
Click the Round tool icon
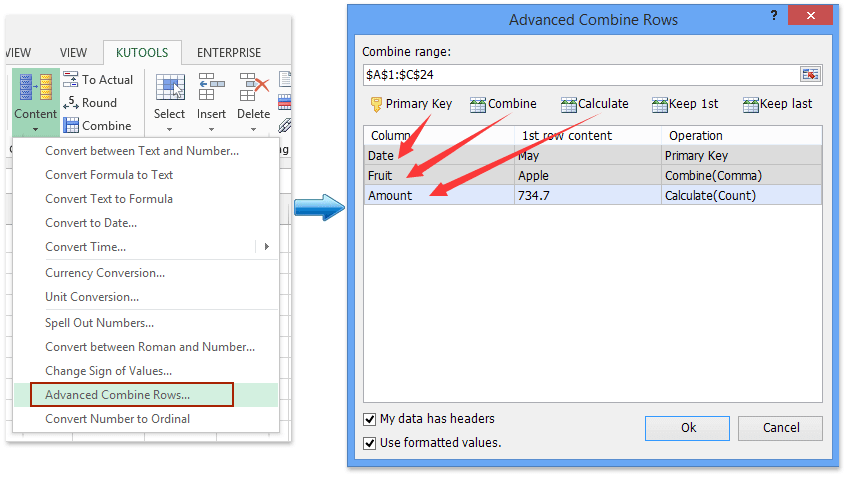(71, 102)
